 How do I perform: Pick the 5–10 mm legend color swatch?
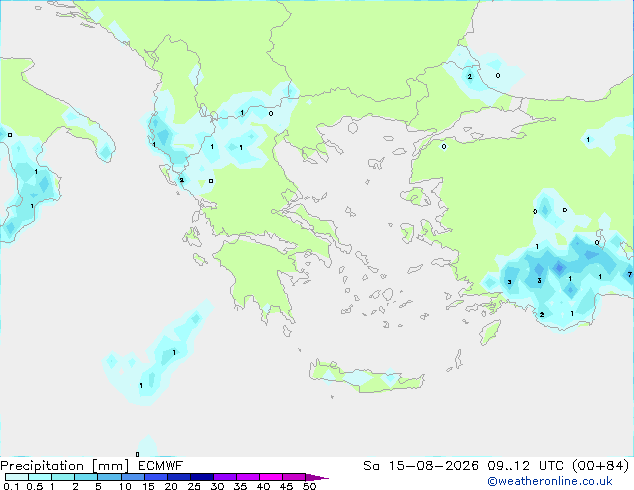pyautogui.click(x=109, y=477)
